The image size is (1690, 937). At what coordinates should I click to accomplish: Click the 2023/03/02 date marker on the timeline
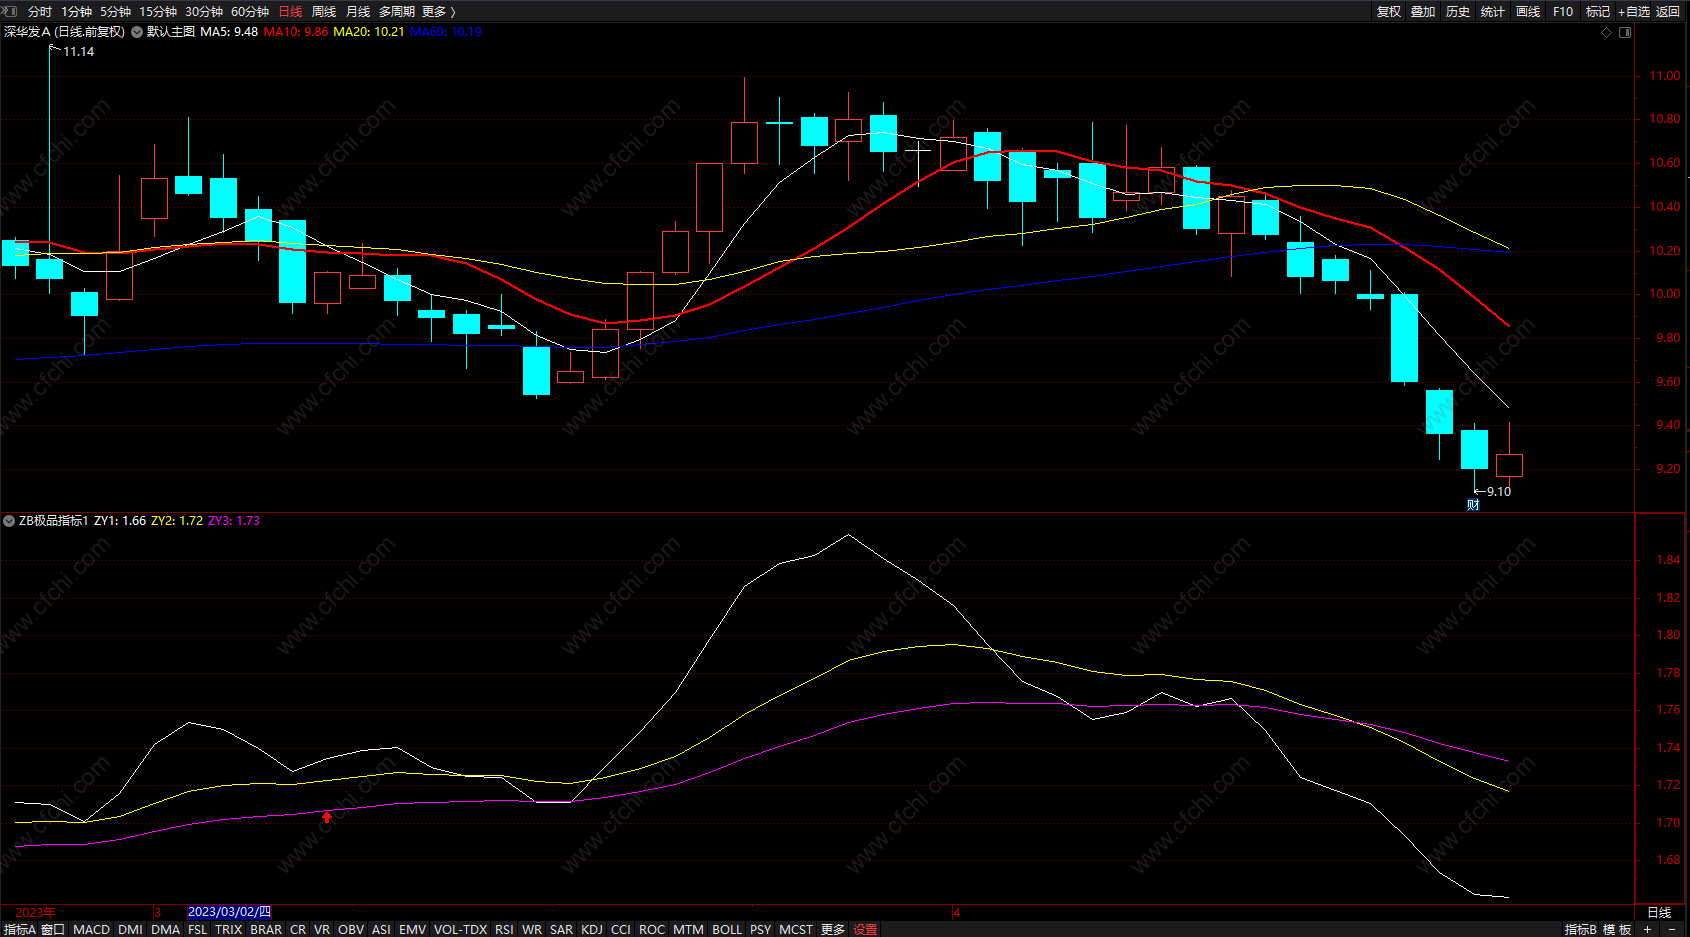pos(229,912)
